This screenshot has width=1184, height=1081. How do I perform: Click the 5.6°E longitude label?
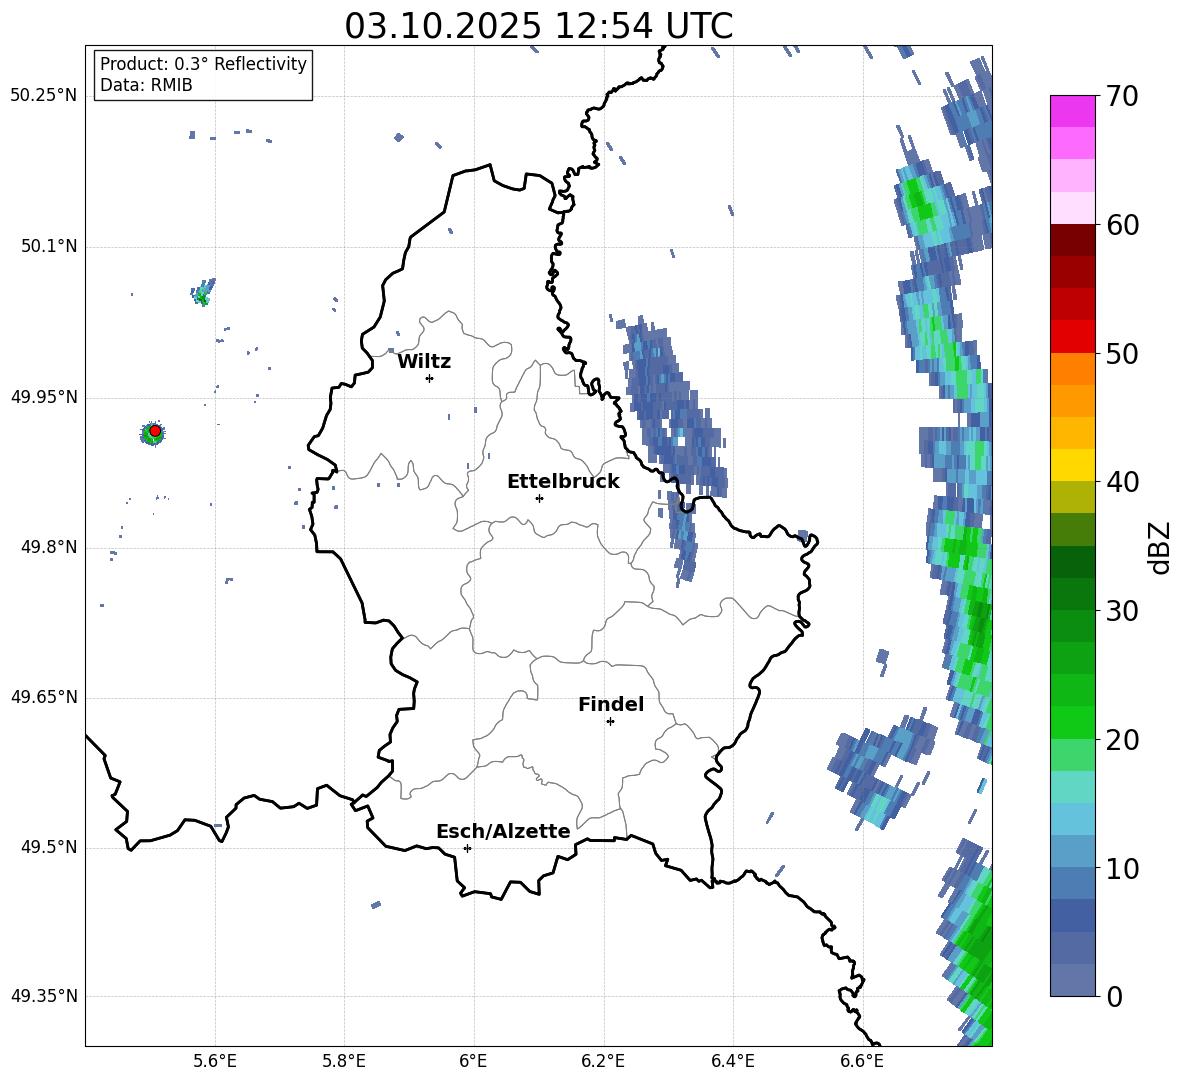point(215,1062)
